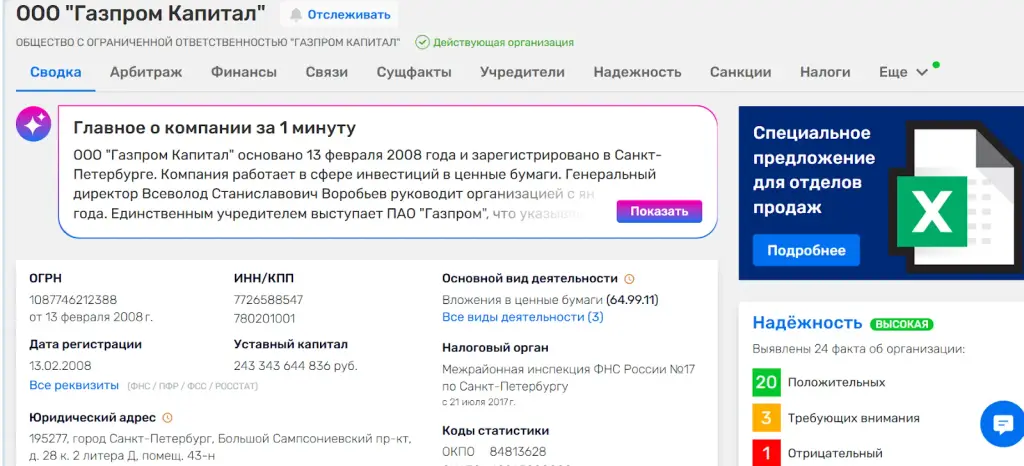The image size is (1024, 466).
Task: View the Санкции tab
Action: (x=741, y=72)
